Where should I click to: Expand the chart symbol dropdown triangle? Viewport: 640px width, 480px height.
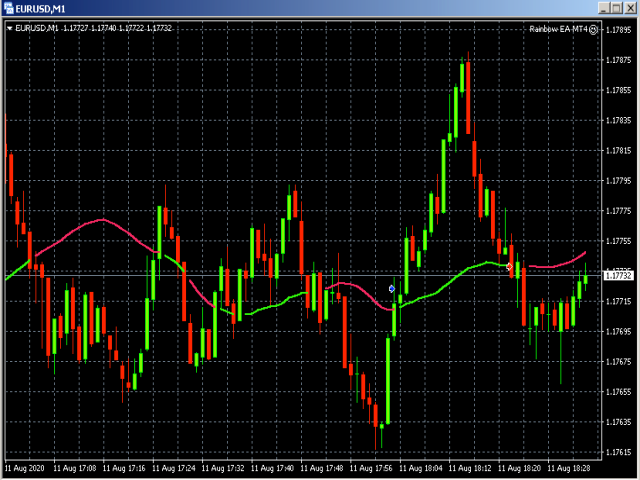pyautogui.click(x=9, y=29)
